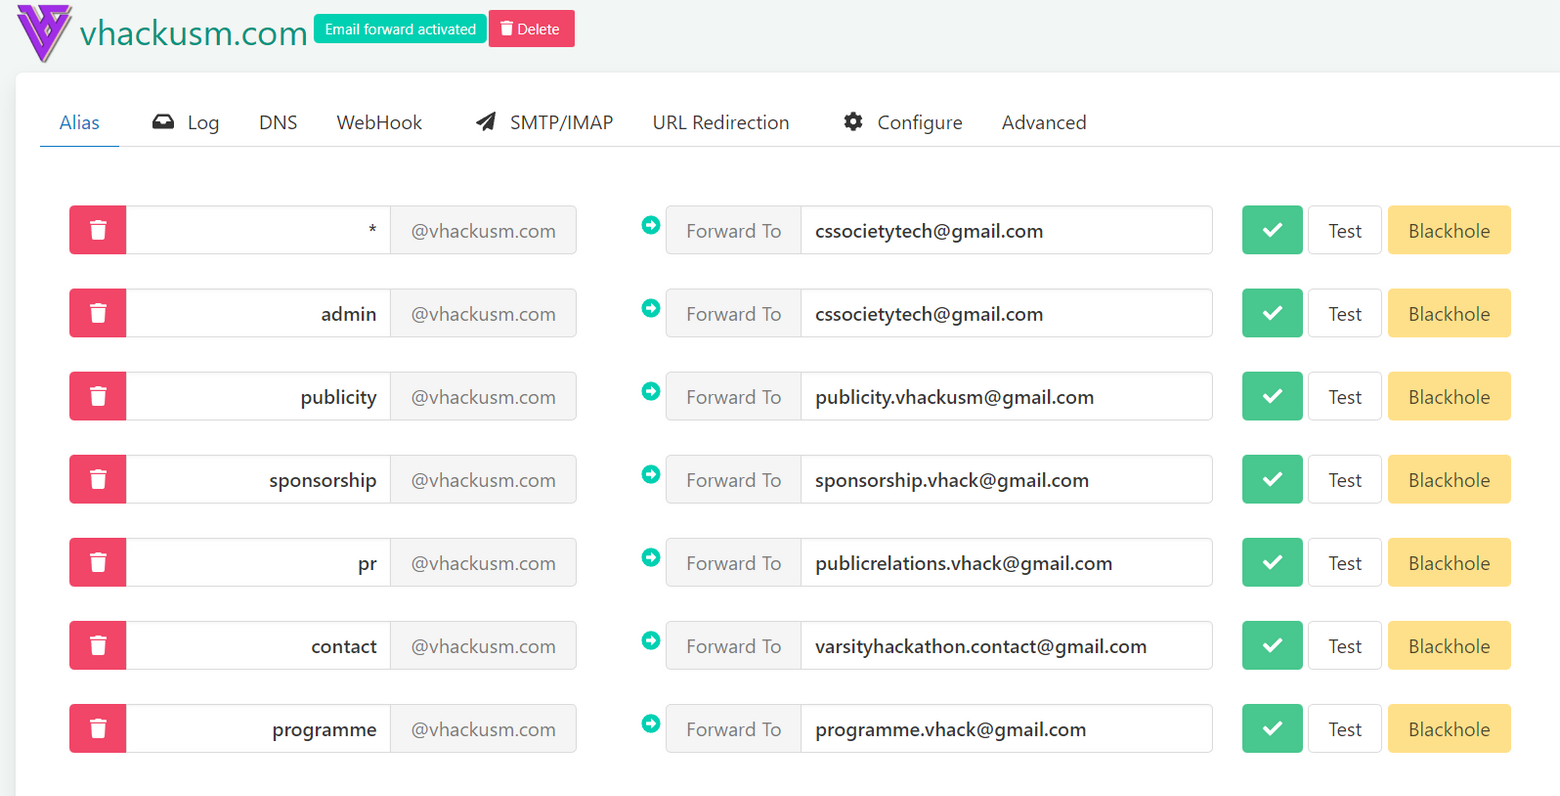Click the pr forward-to email field
1560x796 pixels.
click(x=1005, y=563)
